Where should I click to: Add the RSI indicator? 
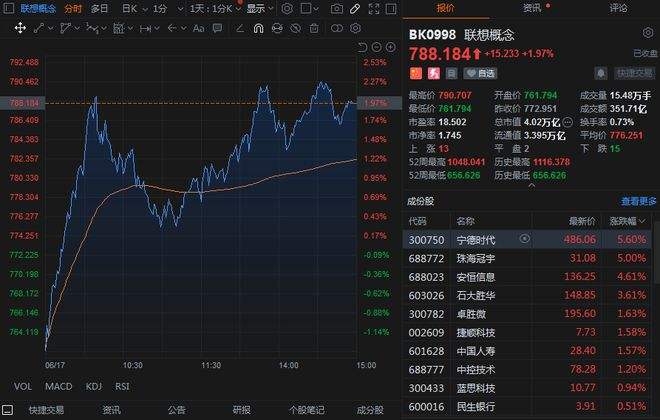122,386
